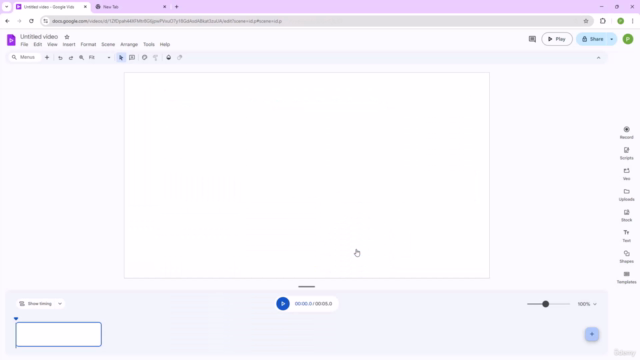The width and height of the screenshot is (640, 360).
Task: Open a new browser tab
Action: point(177,7)
